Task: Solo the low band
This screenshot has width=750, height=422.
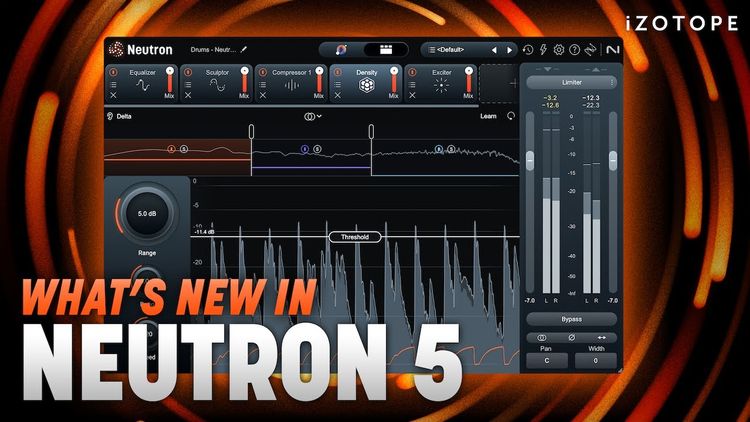Action: coord(184,149)
